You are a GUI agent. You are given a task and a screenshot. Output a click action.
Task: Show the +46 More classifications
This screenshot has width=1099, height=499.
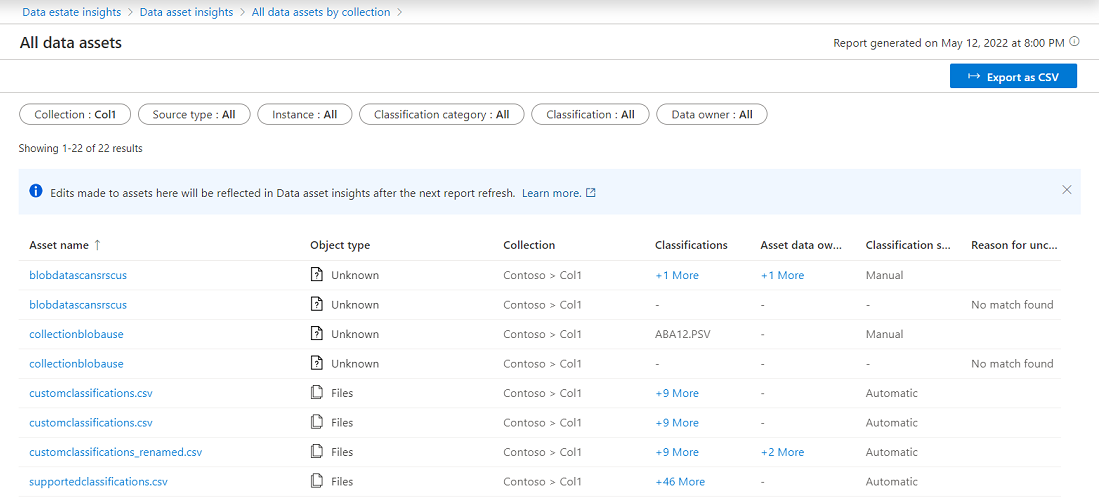click(679, 482)
